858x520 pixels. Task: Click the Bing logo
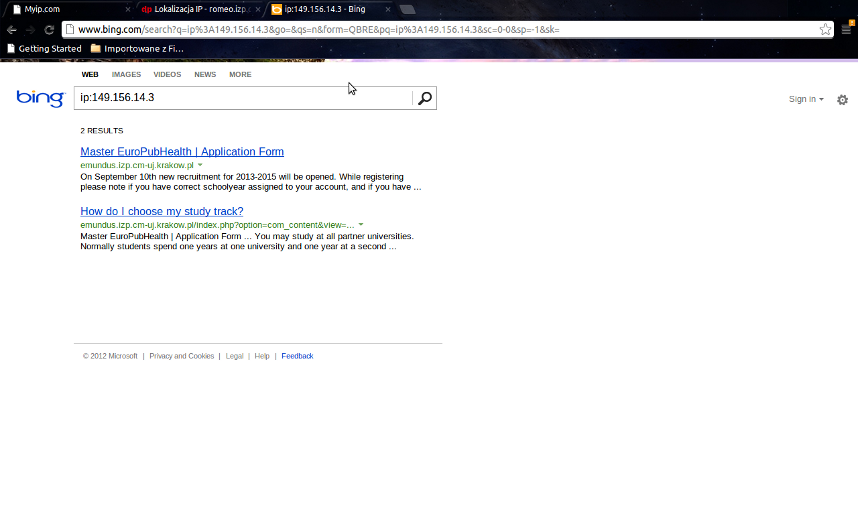41,98
